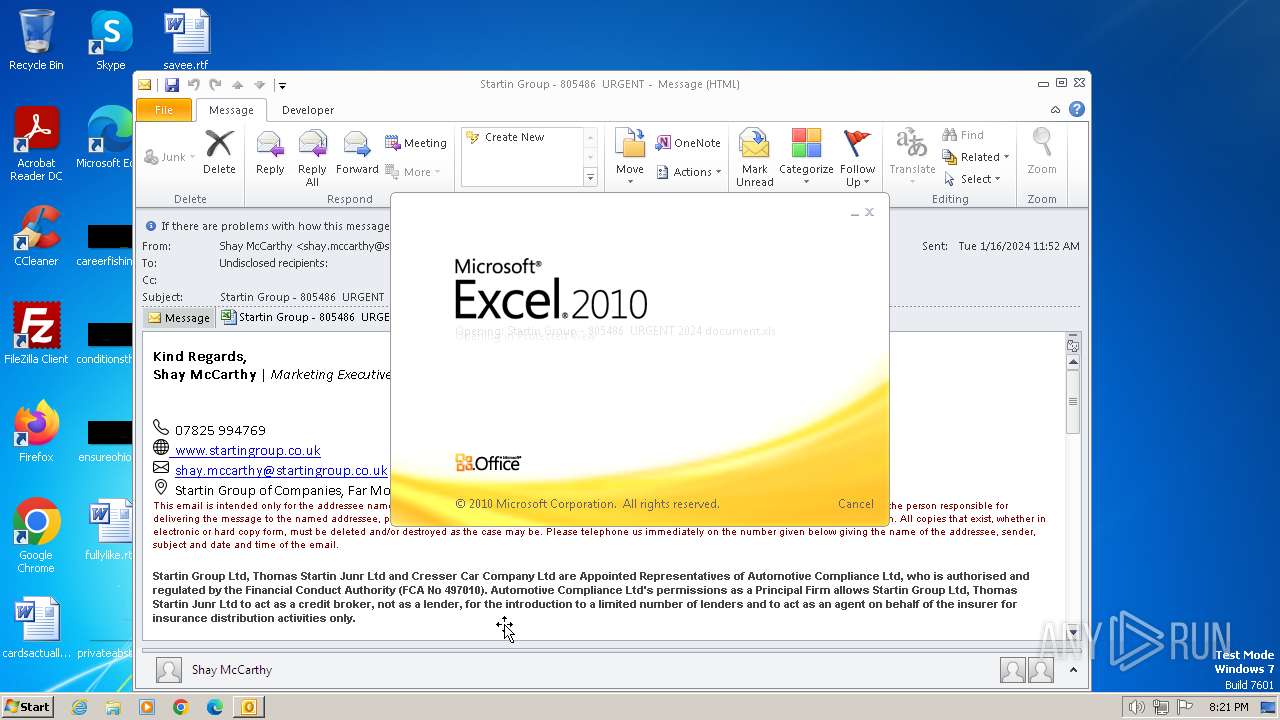
Task: Reply to Shay McCarthy's message
Action: point(270,153)
